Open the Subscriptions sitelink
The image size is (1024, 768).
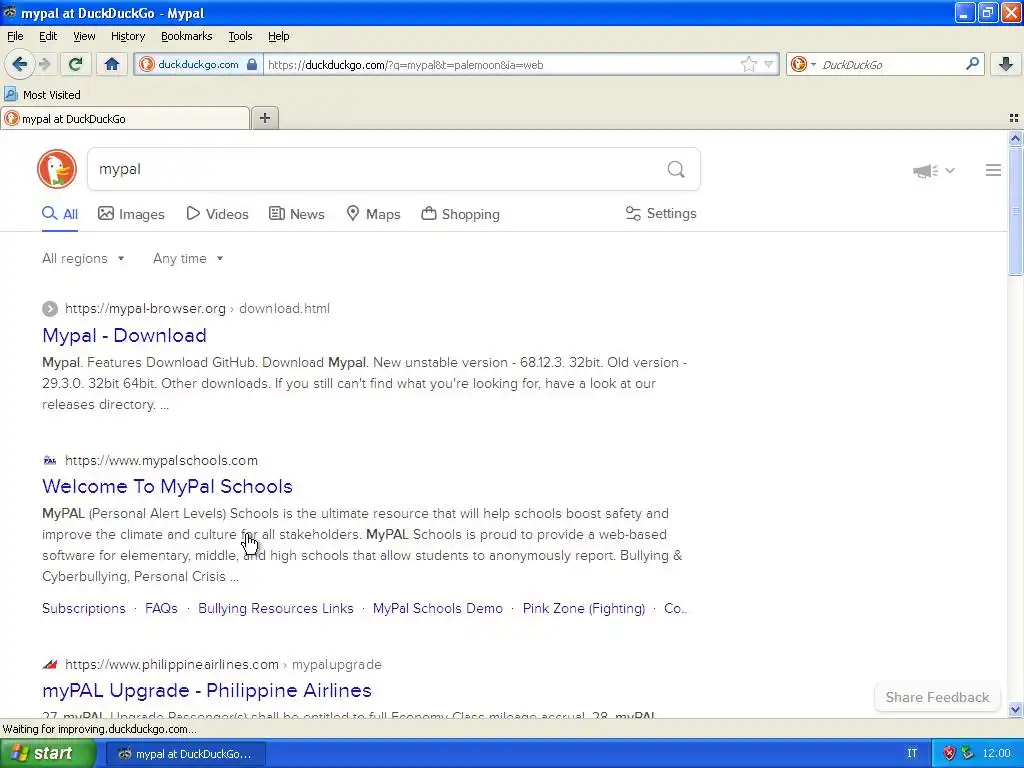click(84, 608)
